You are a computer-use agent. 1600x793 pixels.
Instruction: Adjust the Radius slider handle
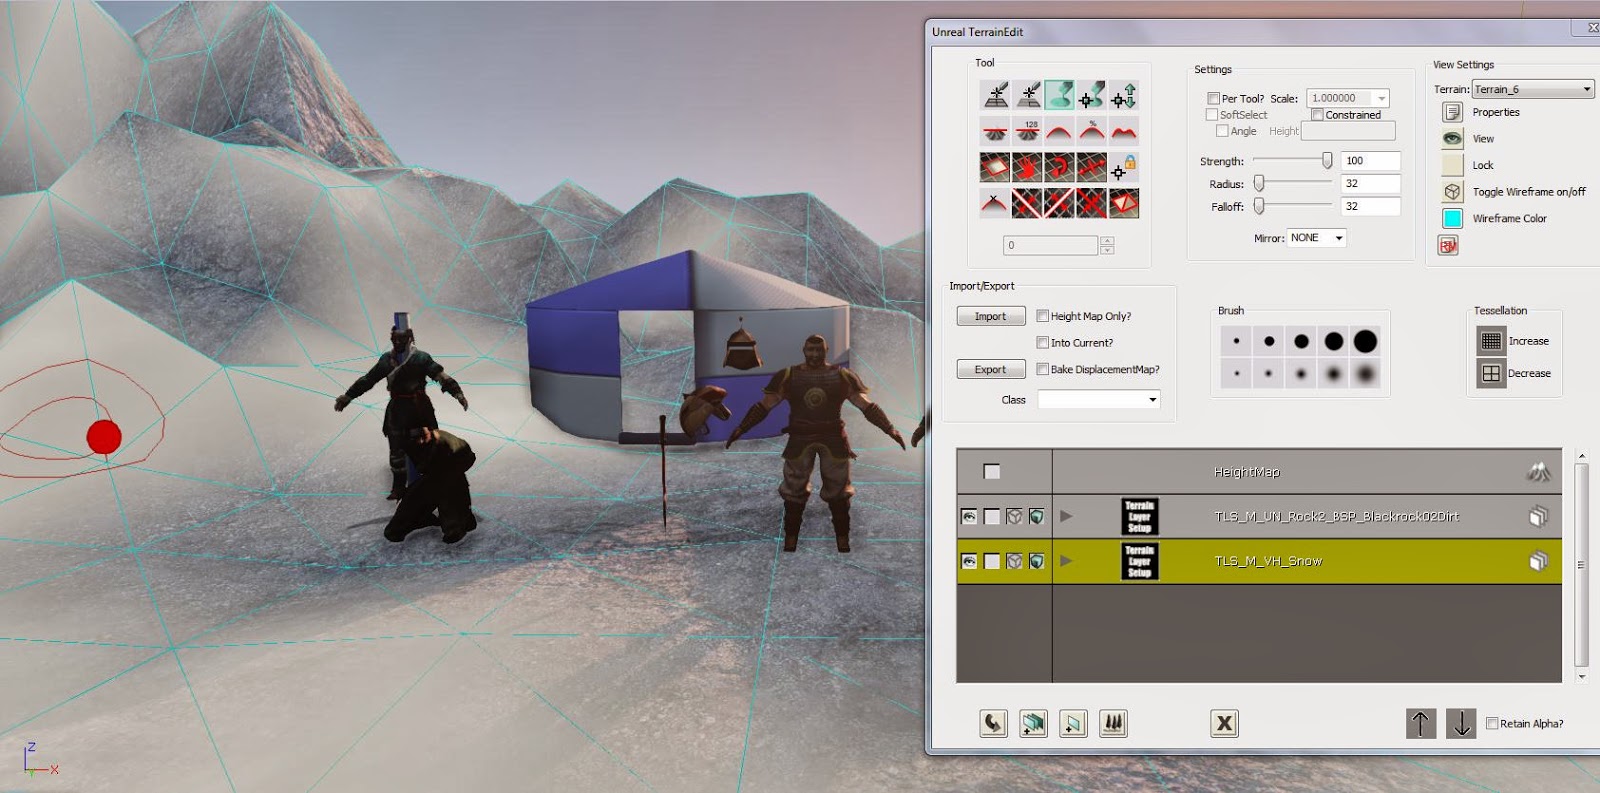1259,183
